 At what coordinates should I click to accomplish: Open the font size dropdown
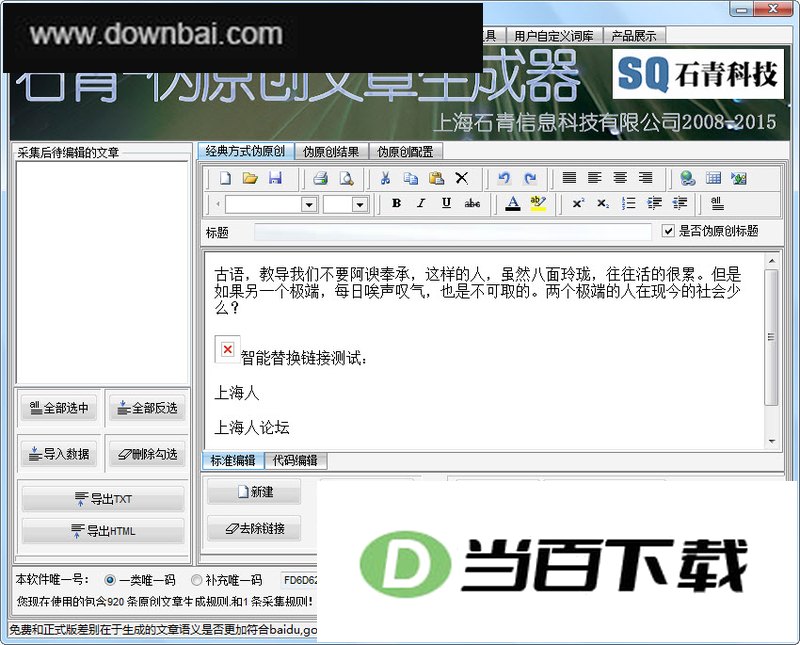pos(360,205)
